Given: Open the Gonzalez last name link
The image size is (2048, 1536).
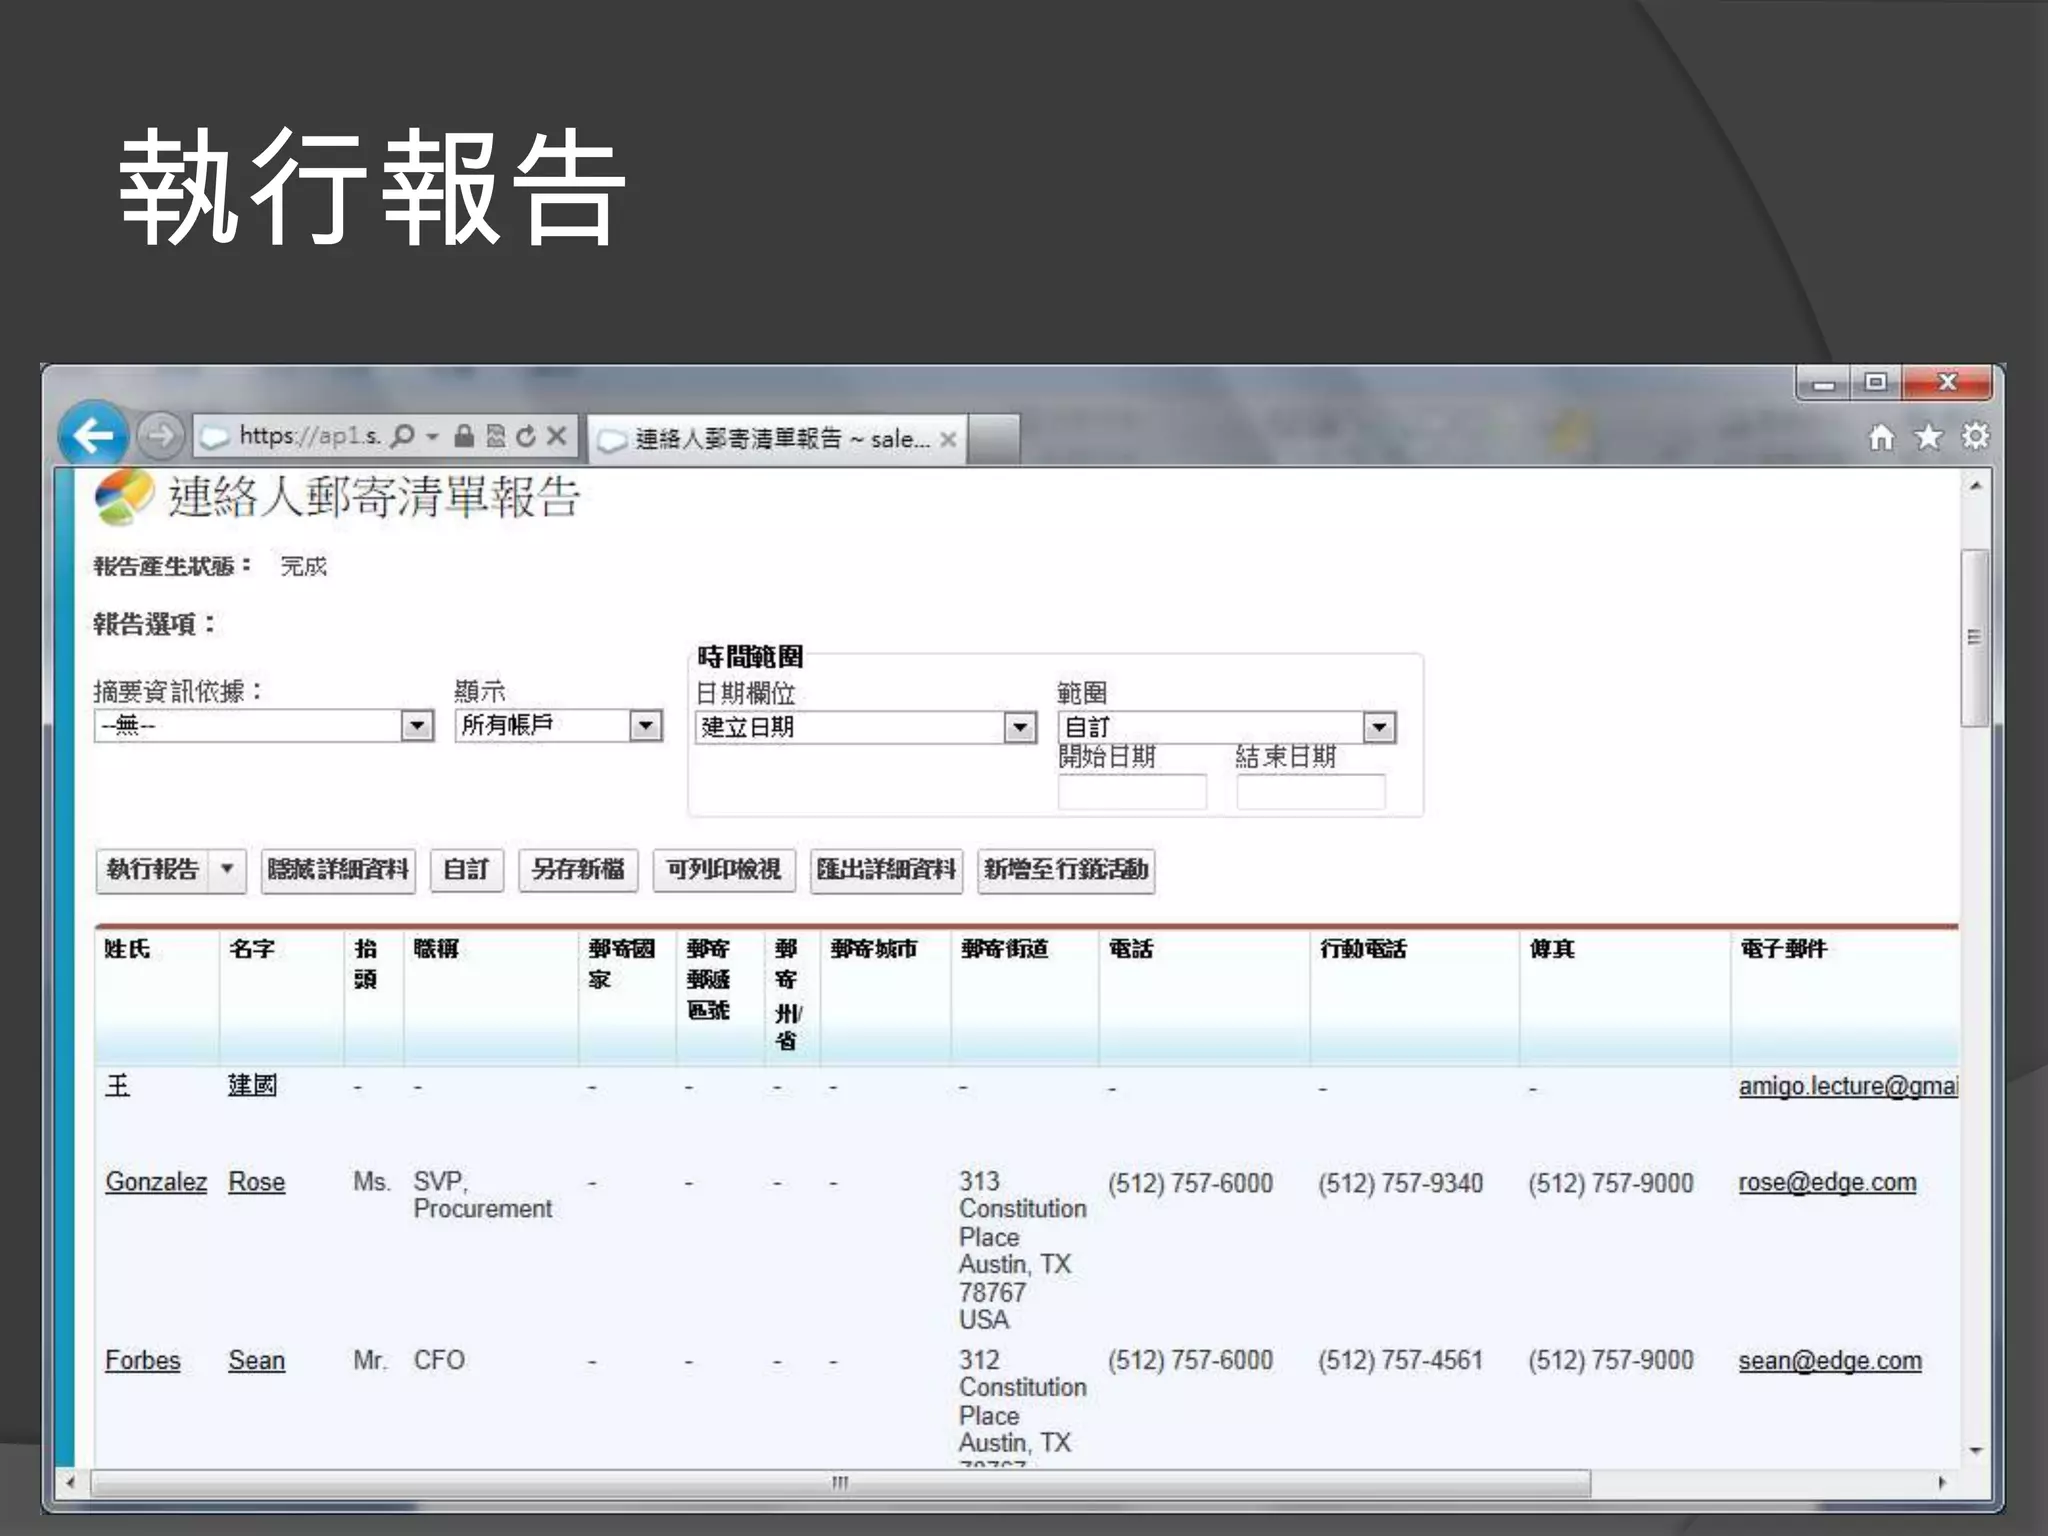Looking at the screenshot, I should click(156, 1182).
